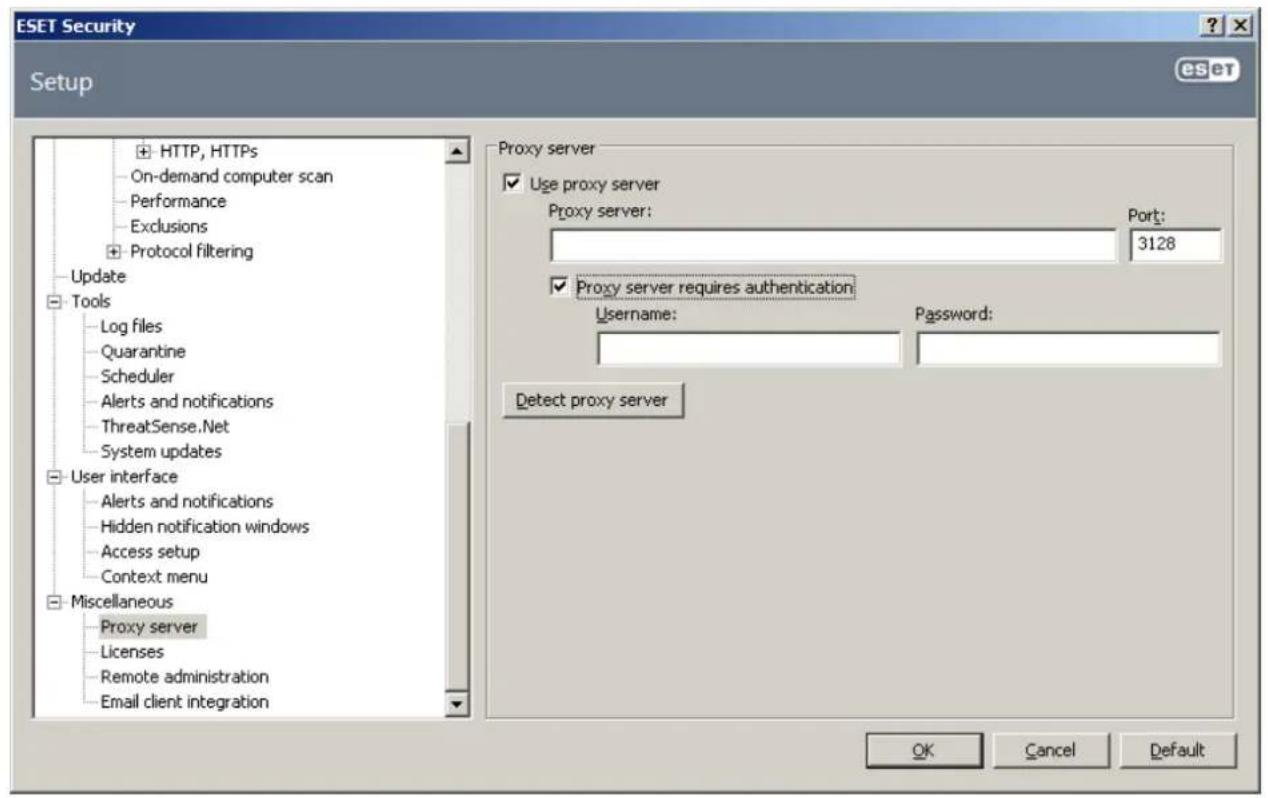The height and width of the screenshot is (798, 1268).
Task: Select Exclusions in the tree
Action: click(x=169, y=226)
